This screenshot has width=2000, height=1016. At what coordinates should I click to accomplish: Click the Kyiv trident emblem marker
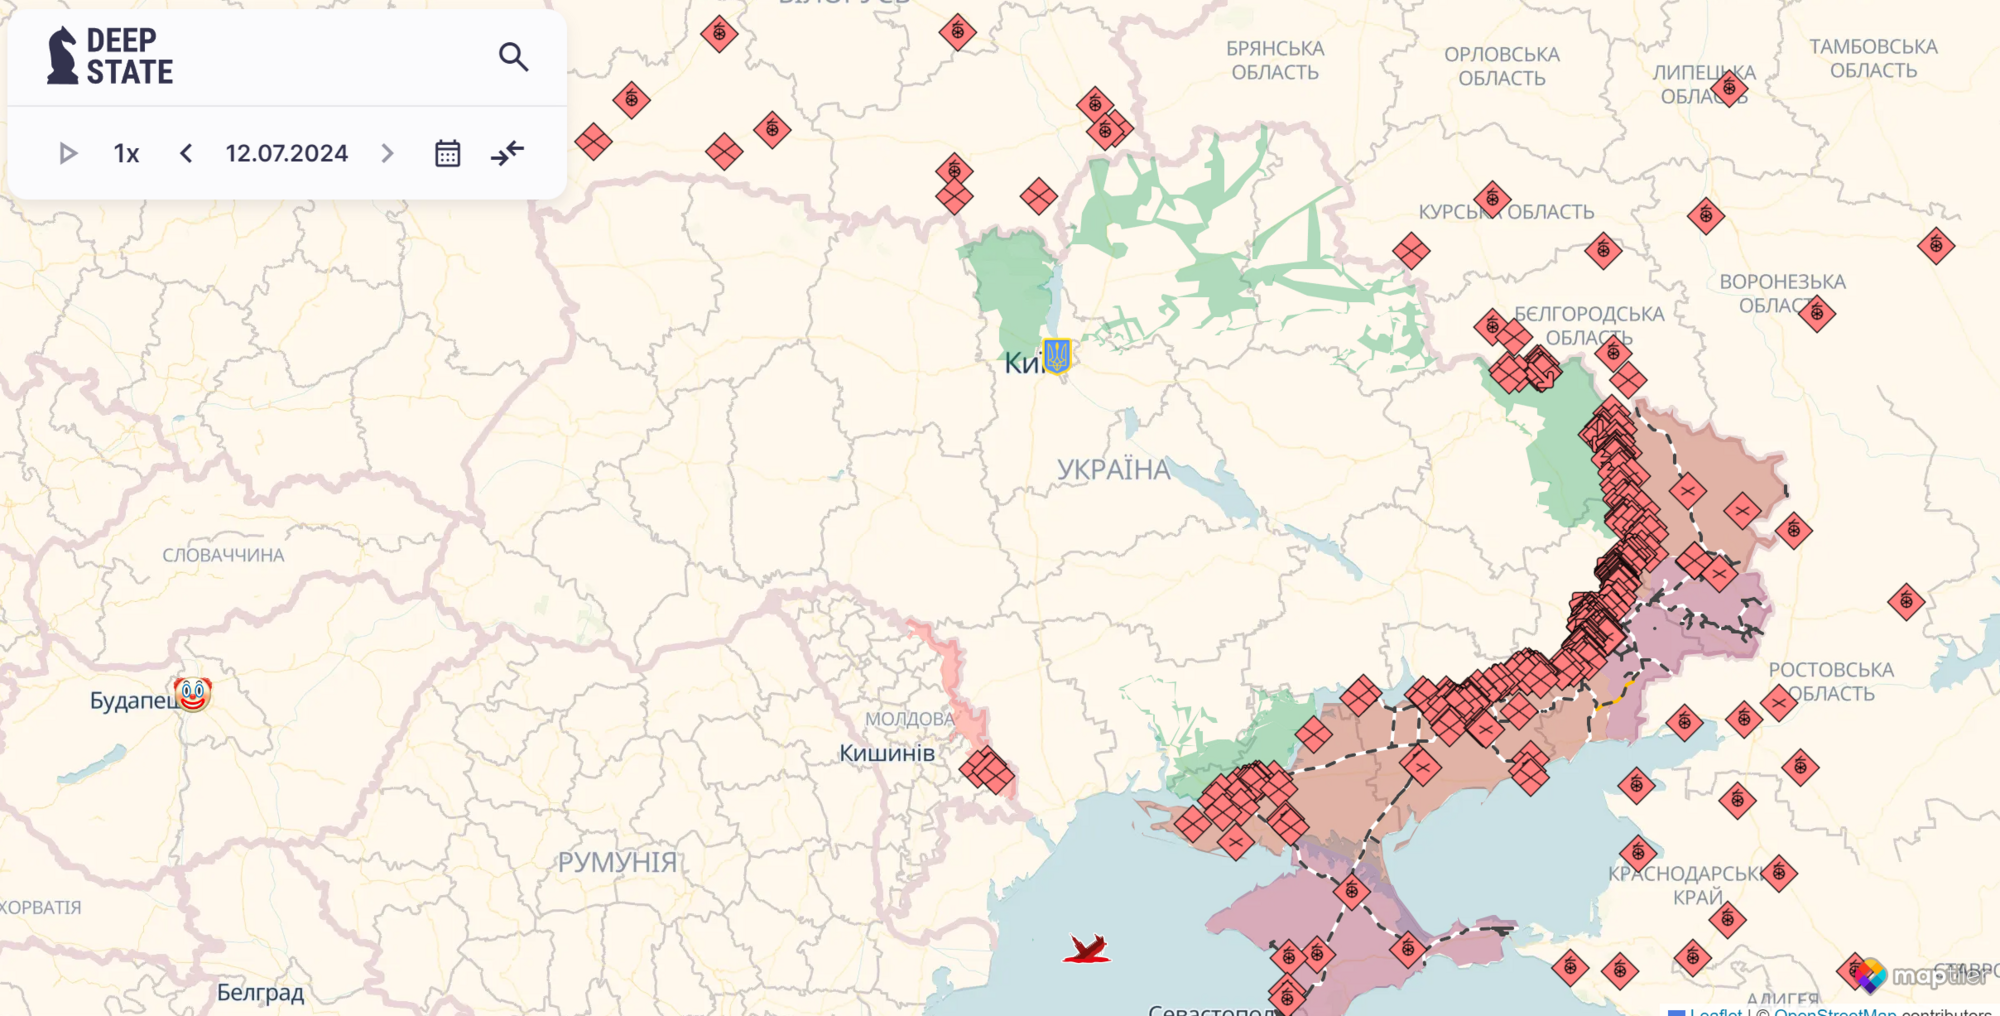1057,355
